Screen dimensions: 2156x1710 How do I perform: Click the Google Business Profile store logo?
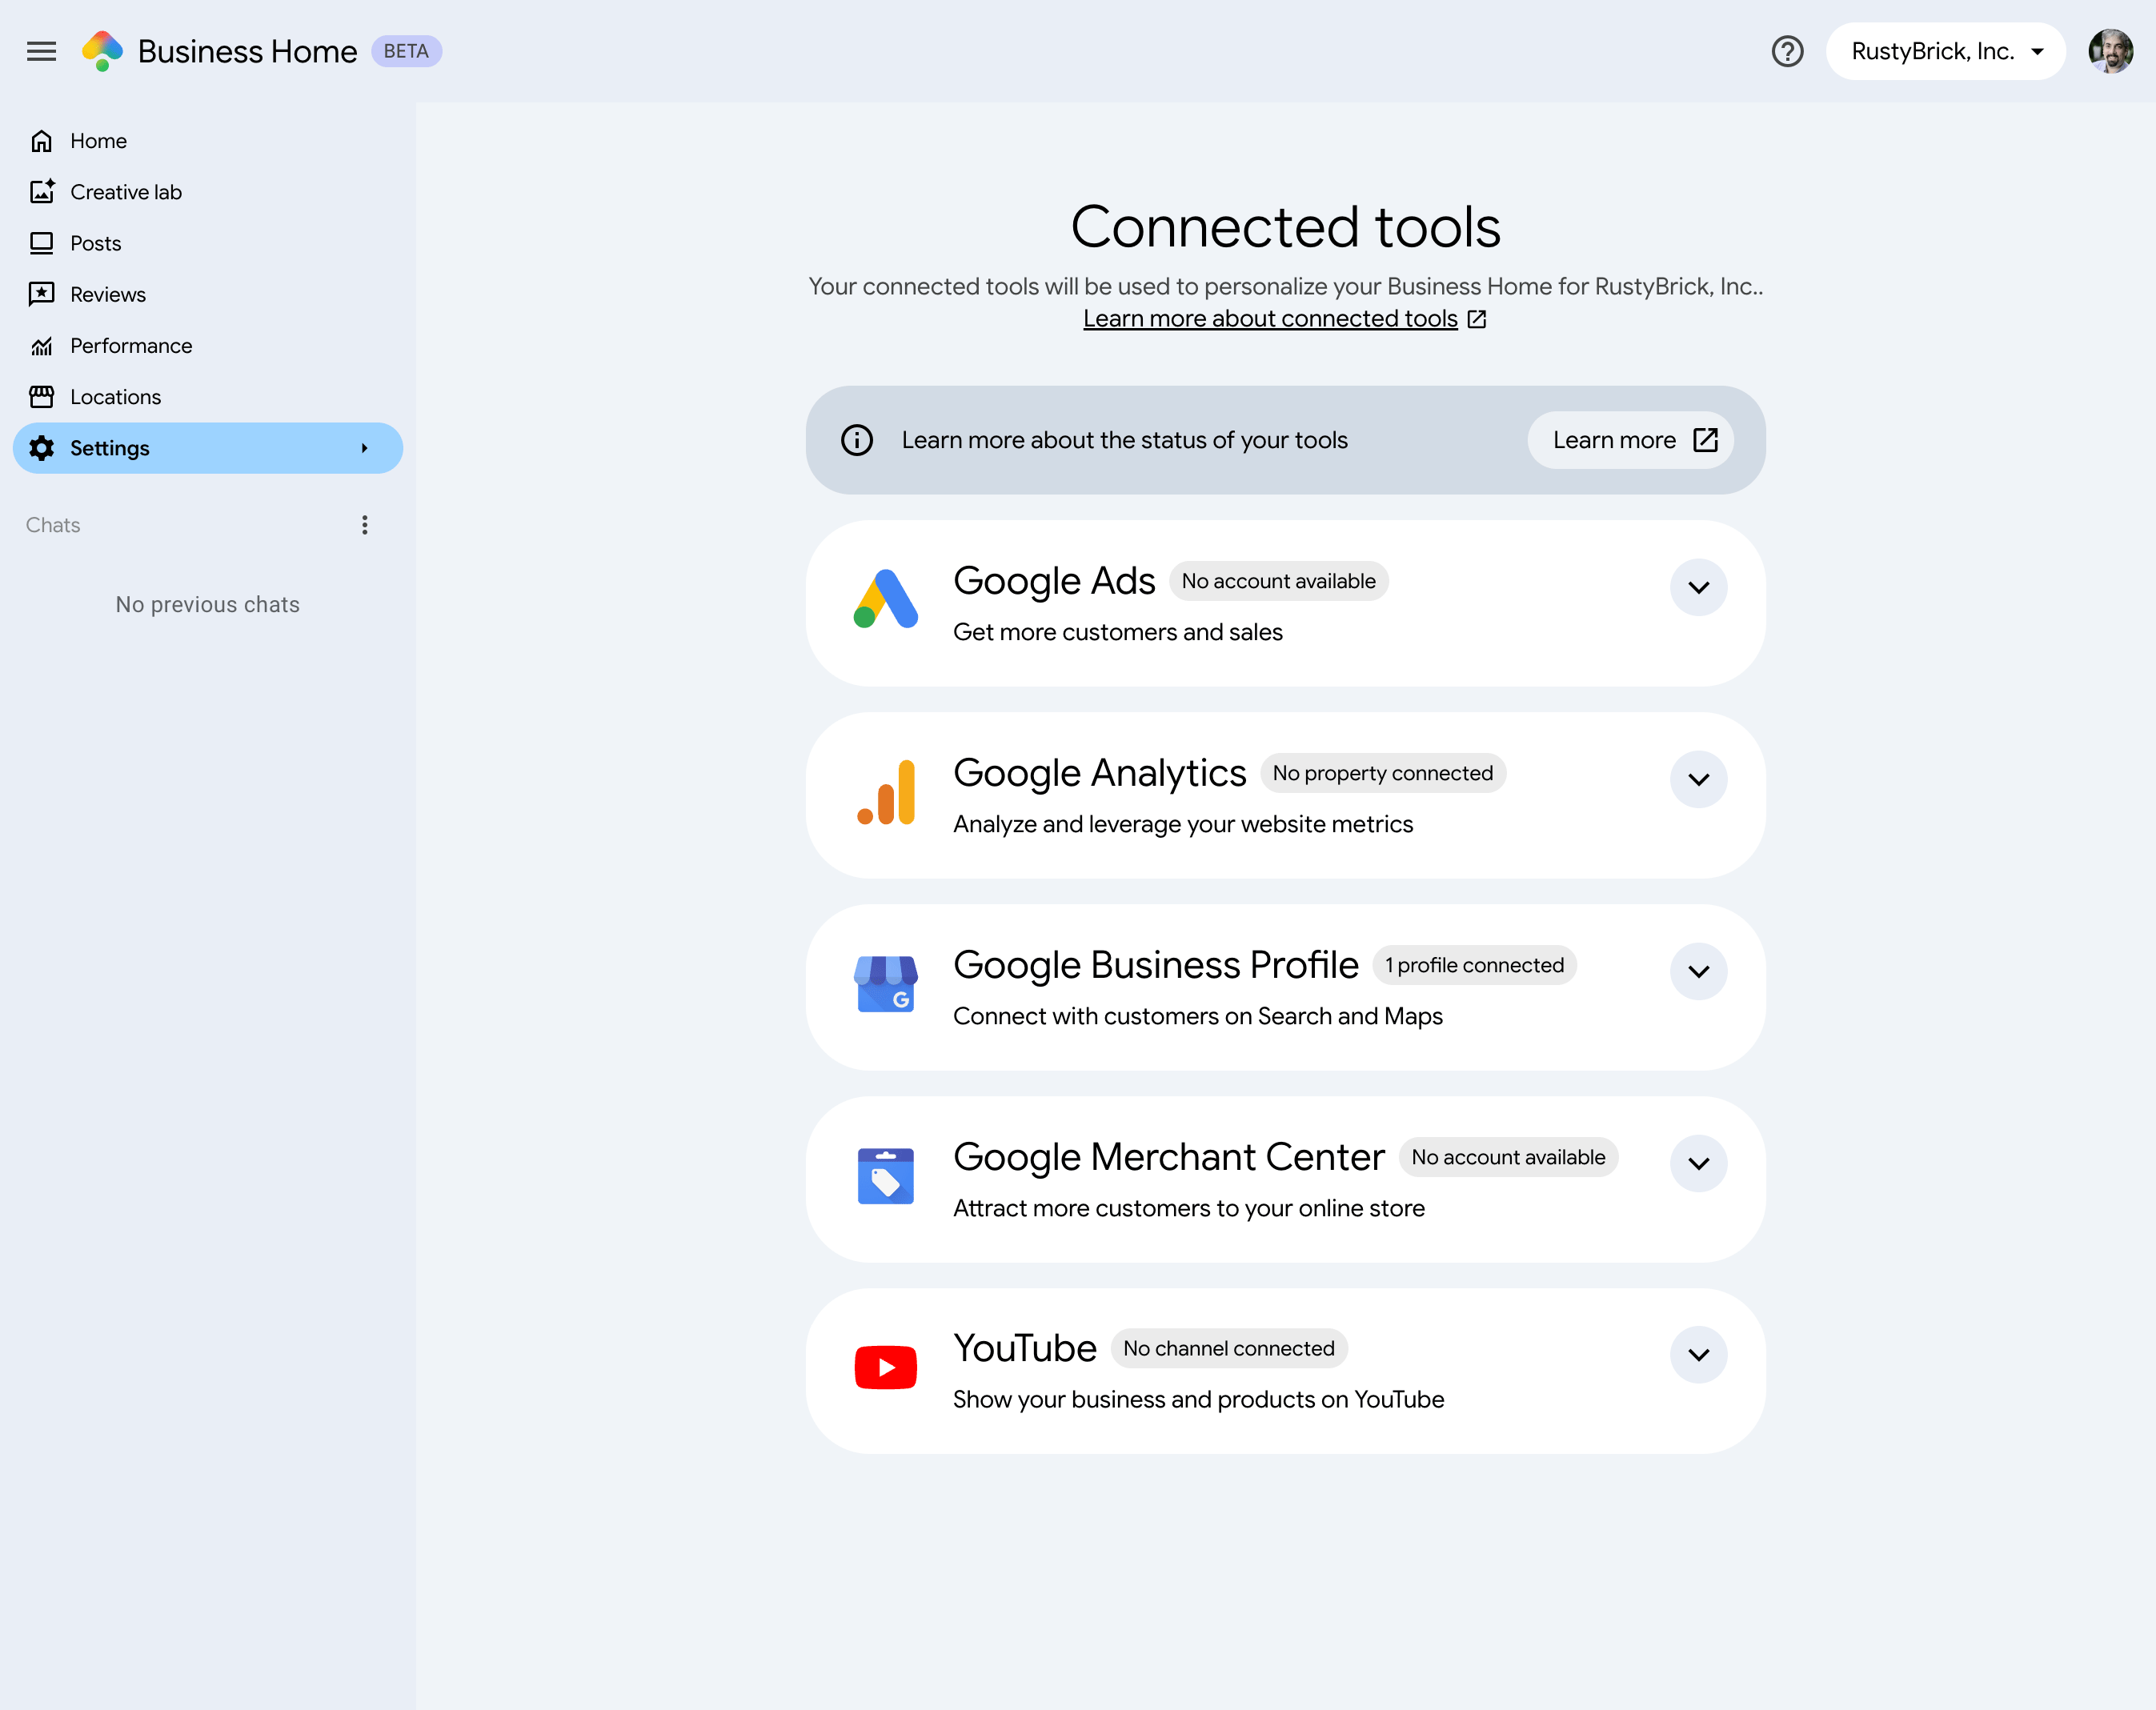[x=886, y=984]
